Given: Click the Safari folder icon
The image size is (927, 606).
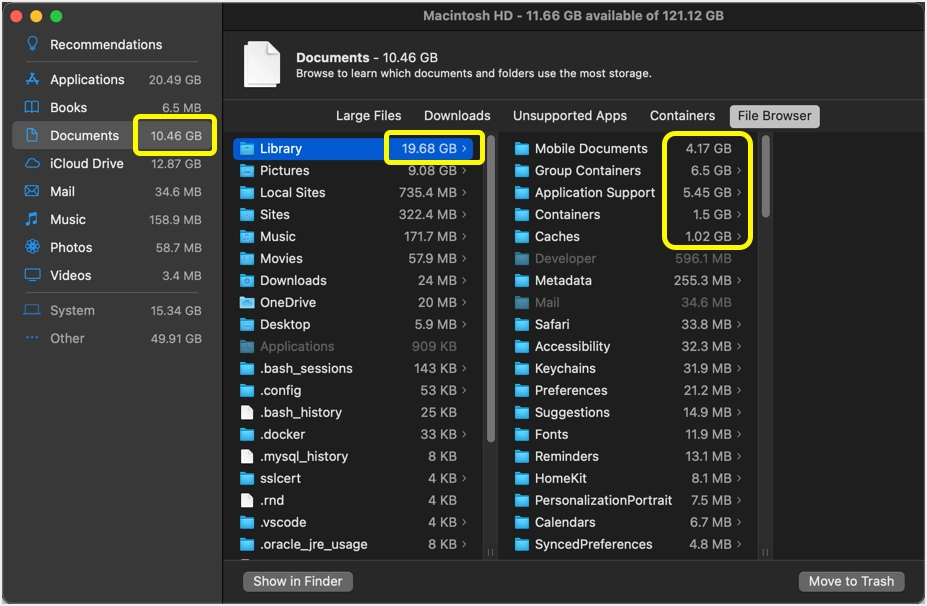Looking at the screenshot, I should [521, 324].
